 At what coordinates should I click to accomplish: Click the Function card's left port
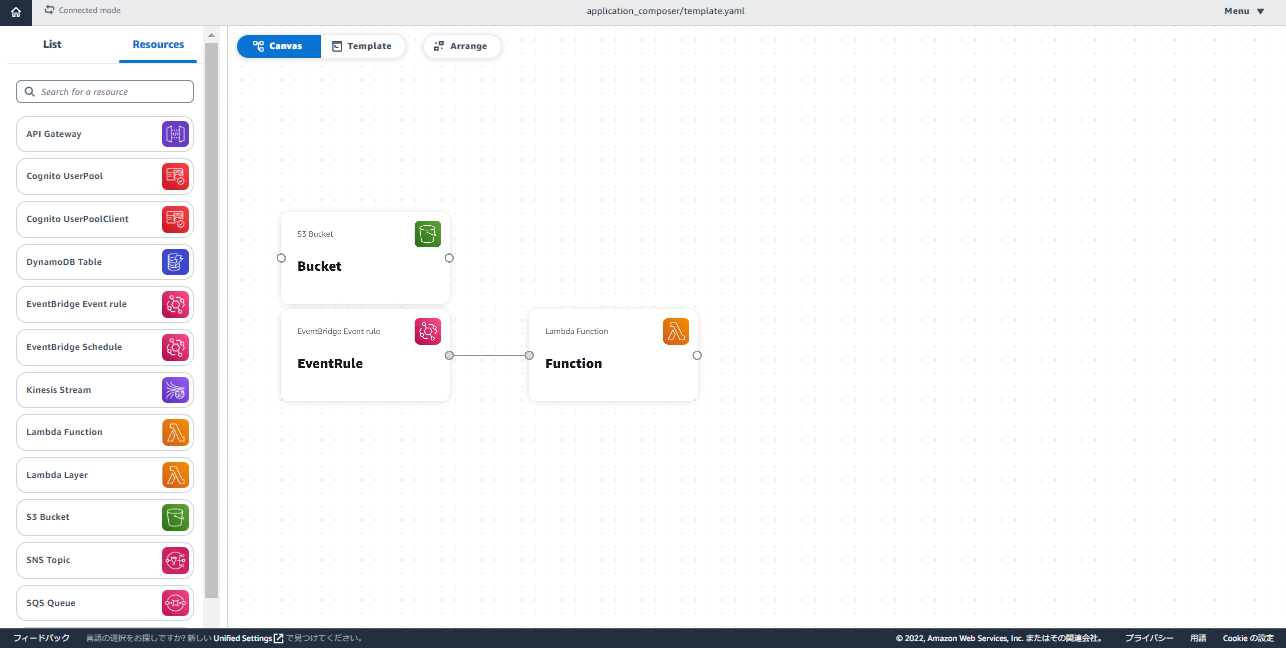coord(529,355)
